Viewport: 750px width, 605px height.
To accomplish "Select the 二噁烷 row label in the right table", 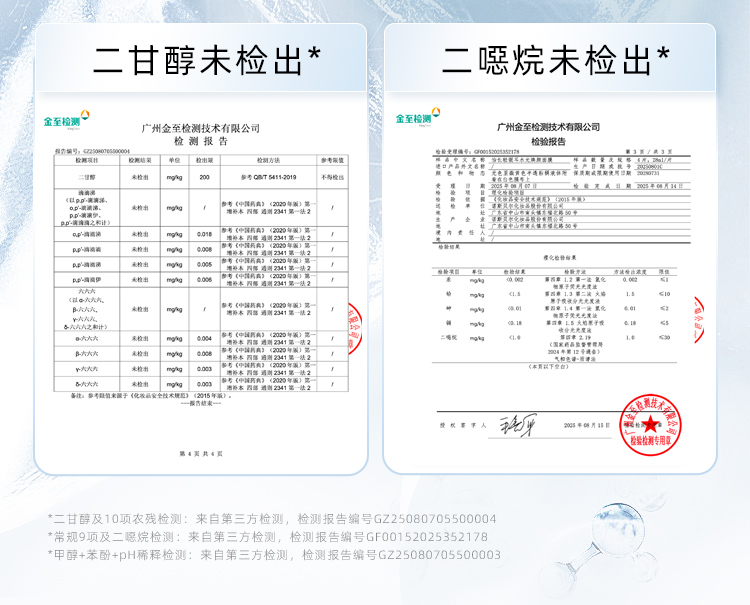I will (x=449, y=338).
